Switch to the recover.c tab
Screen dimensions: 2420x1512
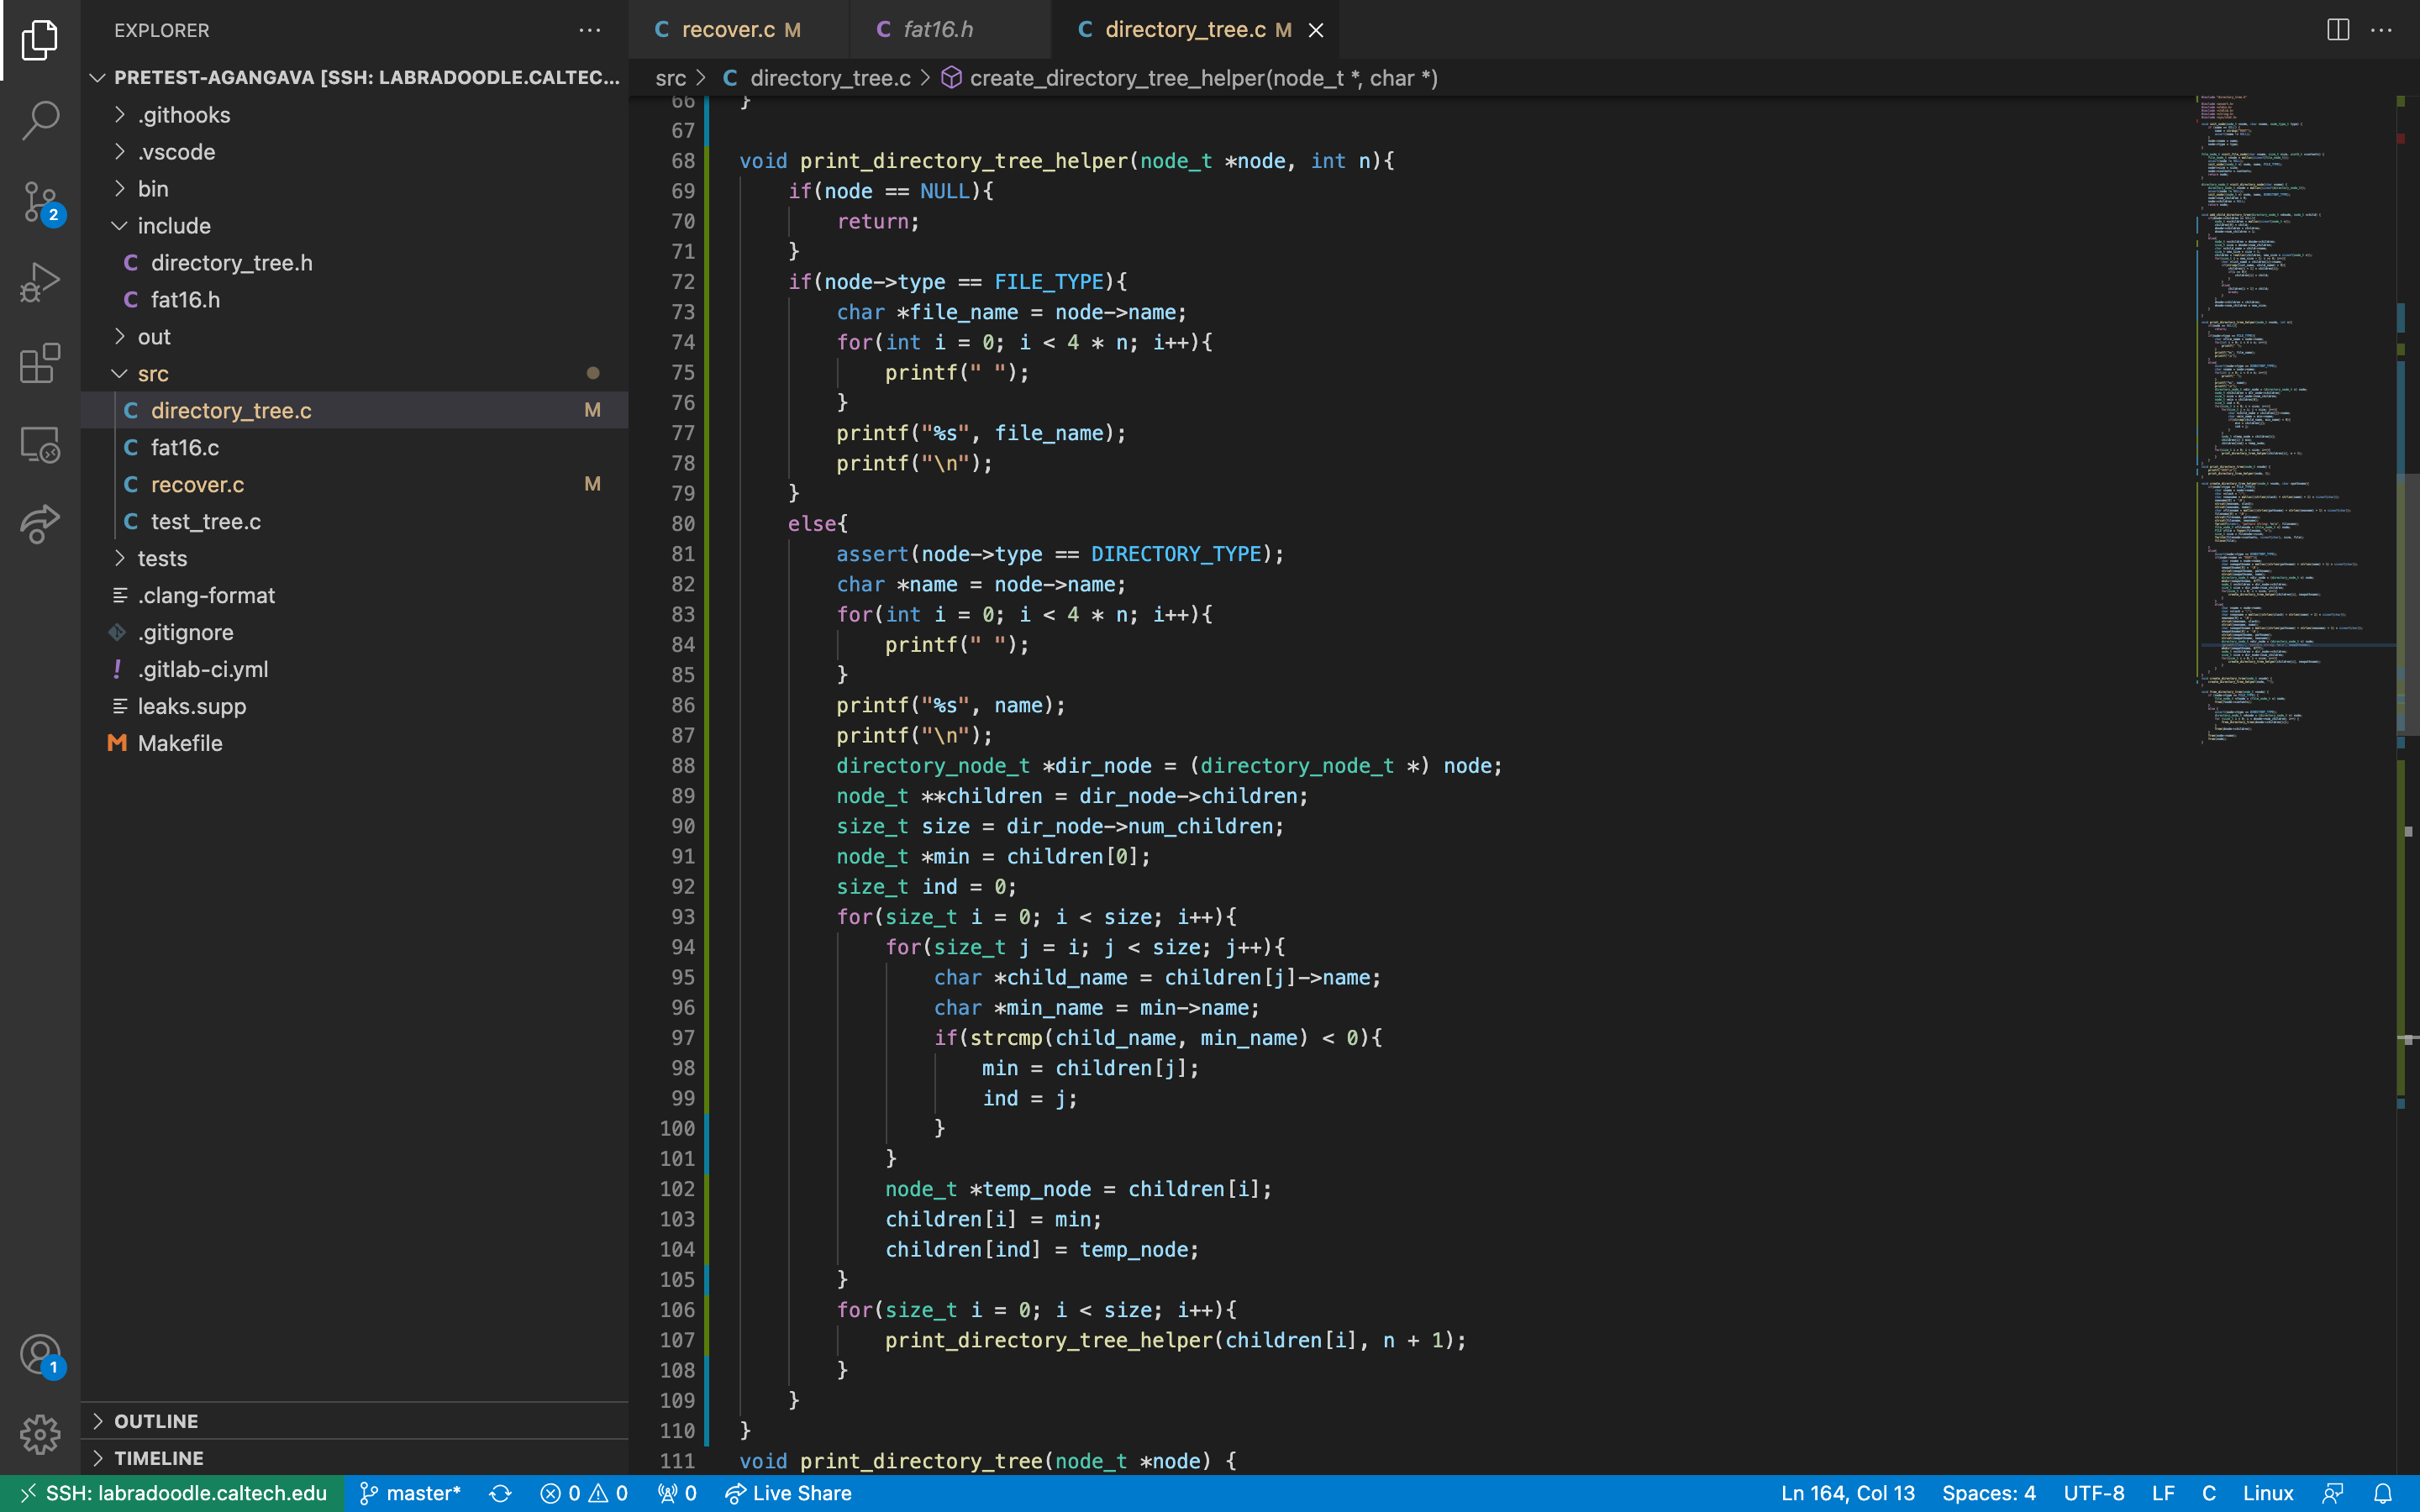pyautogui.click(x=728, y=30)
